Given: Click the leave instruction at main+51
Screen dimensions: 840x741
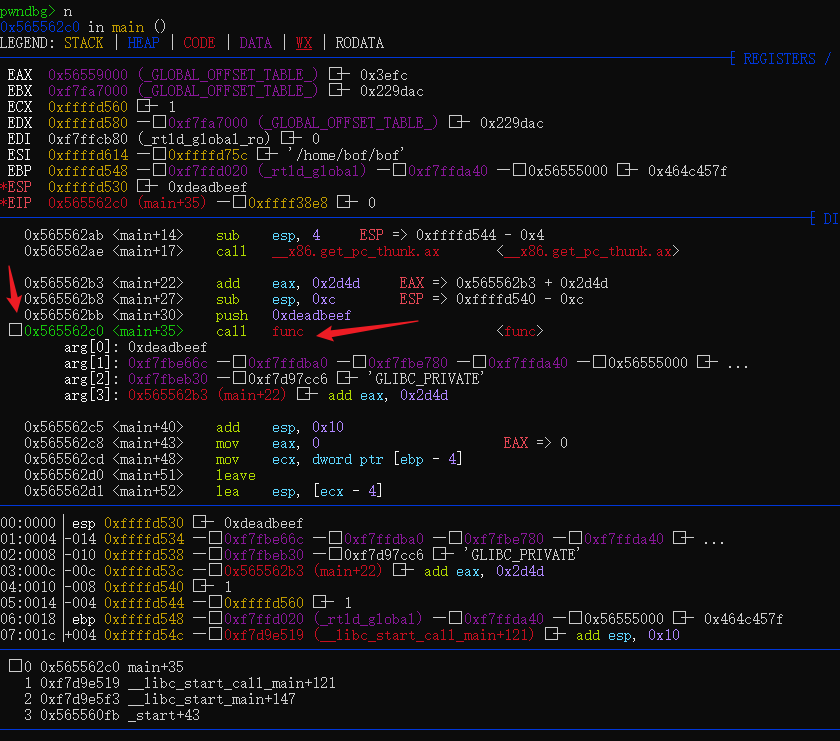Looking at the screenshot, I should [235, 475].
